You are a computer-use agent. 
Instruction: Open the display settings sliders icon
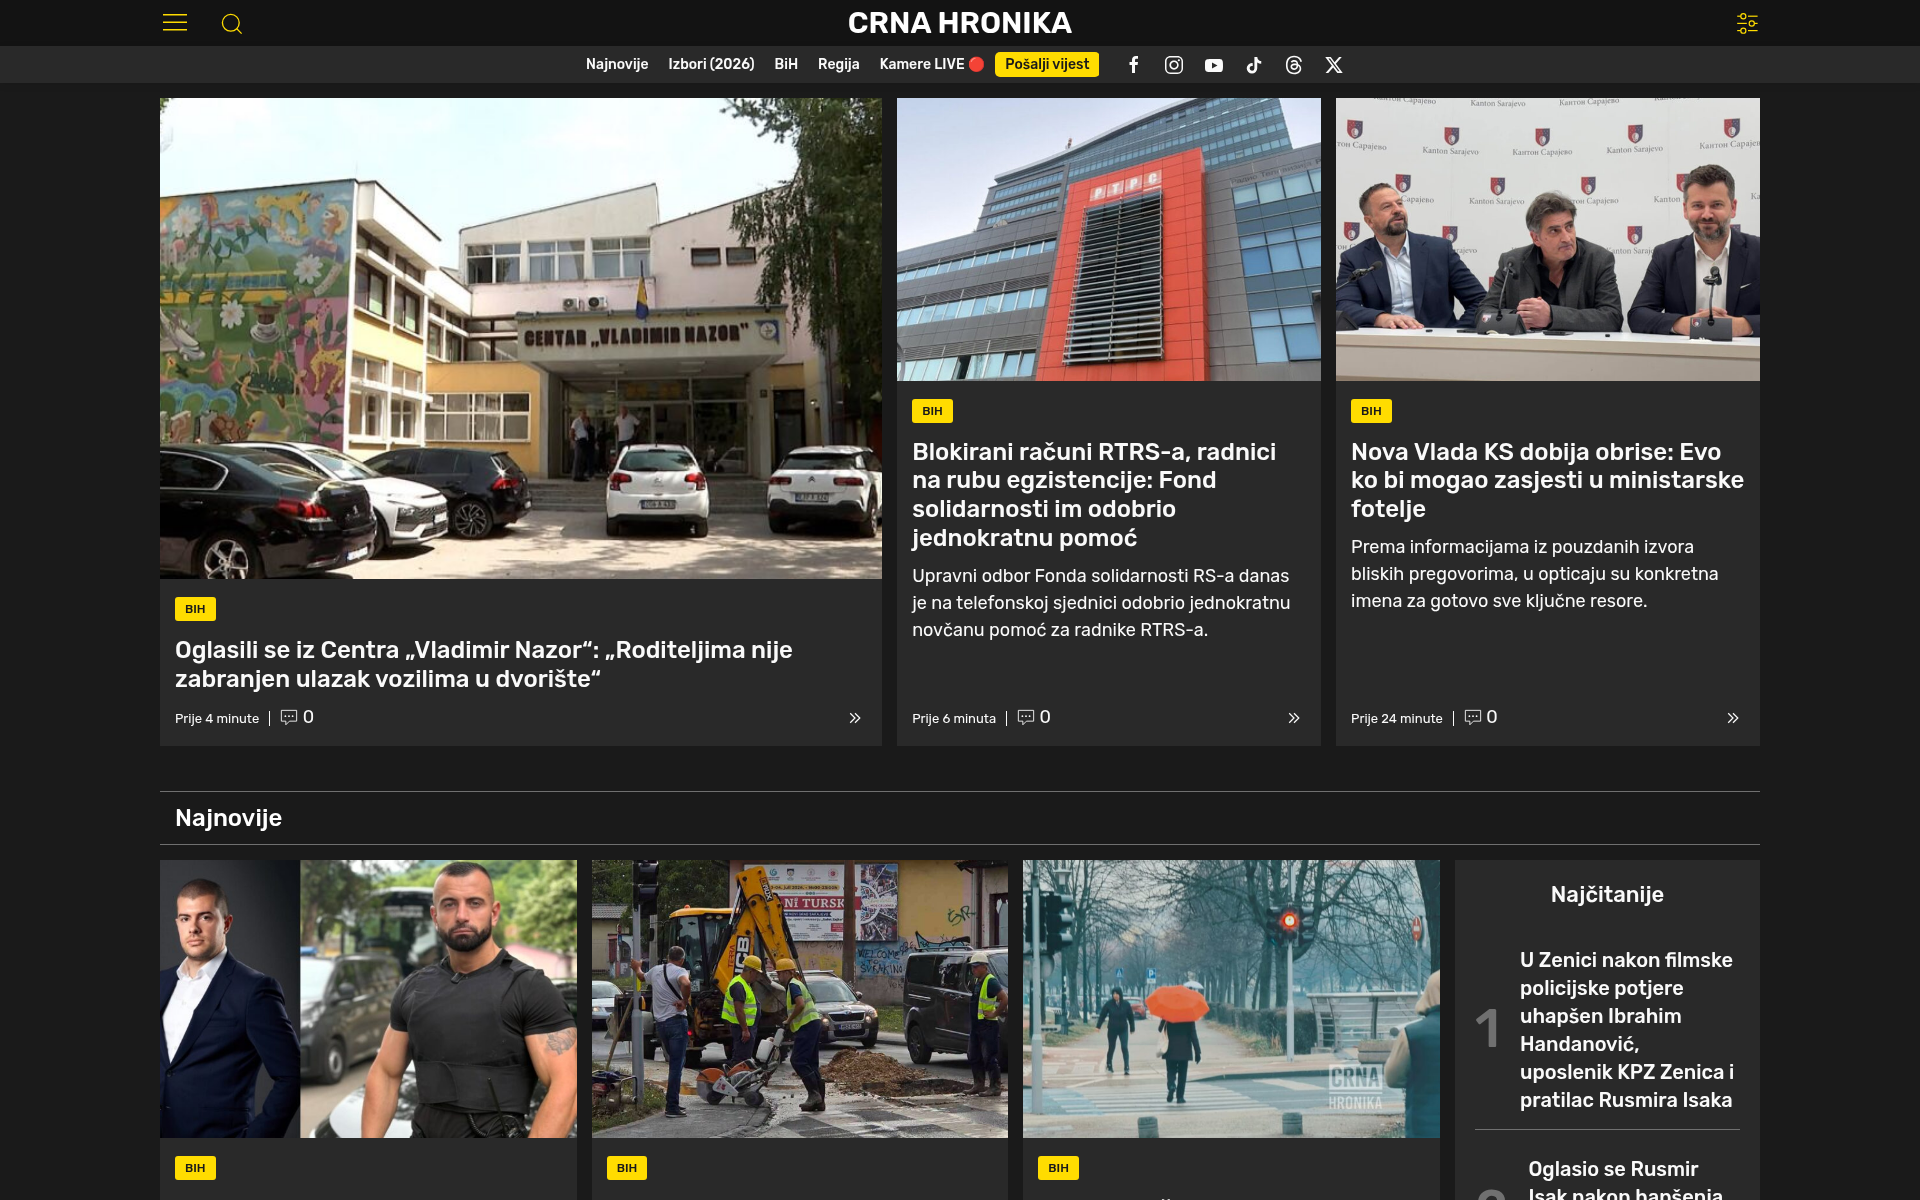[x=1747, y=23]
